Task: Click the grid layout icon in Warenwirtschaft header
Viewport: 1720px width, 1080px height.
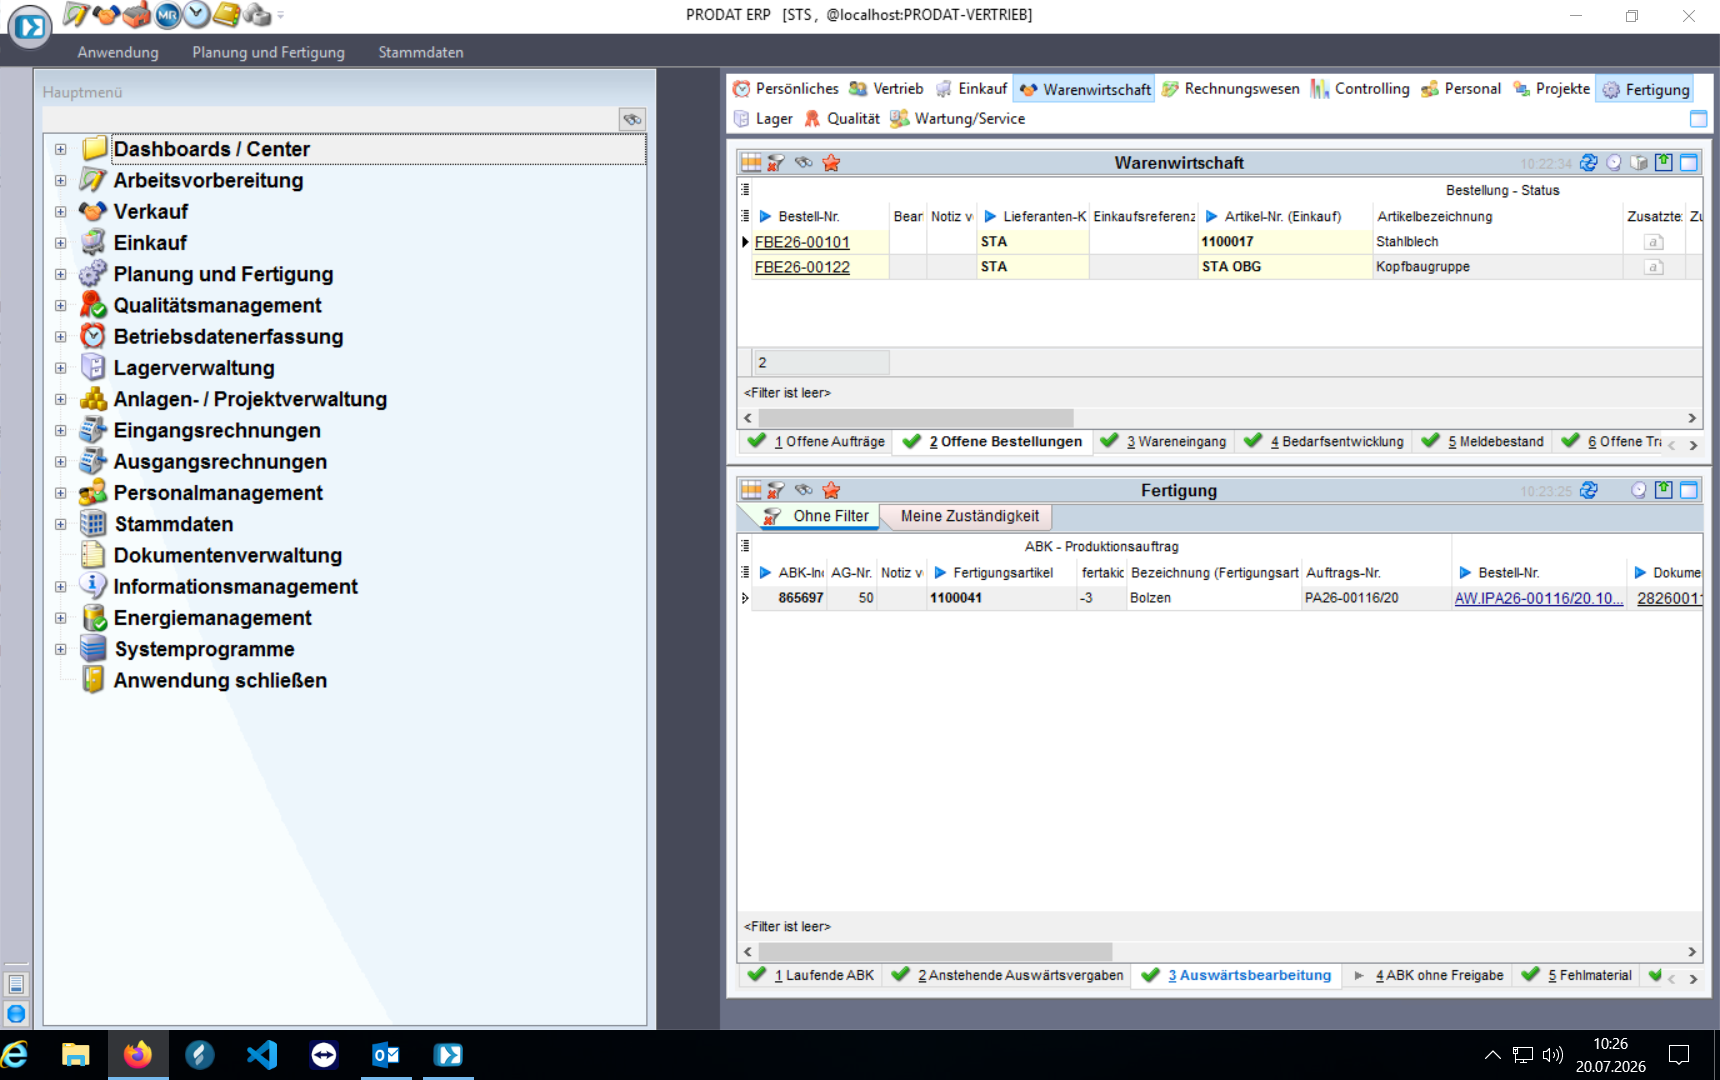Action: pyautogui.click(x=751, y=163)
